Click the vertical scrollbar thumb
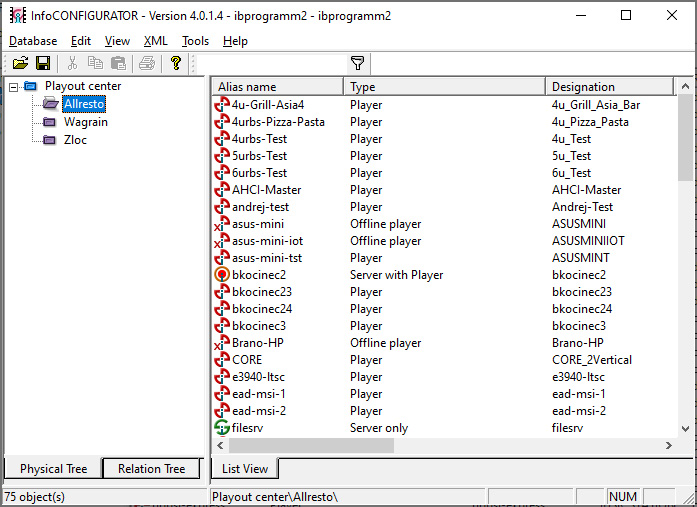The height and width of the screenshot is (507, 697). tap(685, 138)
